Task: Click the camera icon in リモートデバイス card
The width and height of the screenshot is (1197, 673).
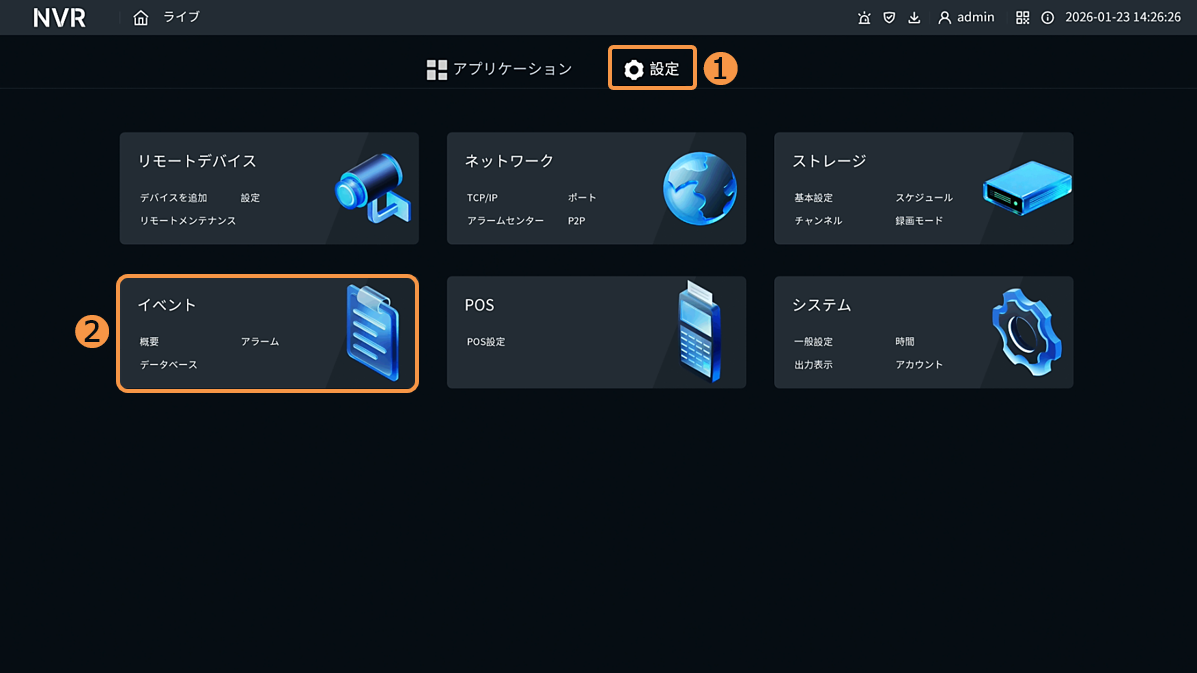Action: click(372, 187)
